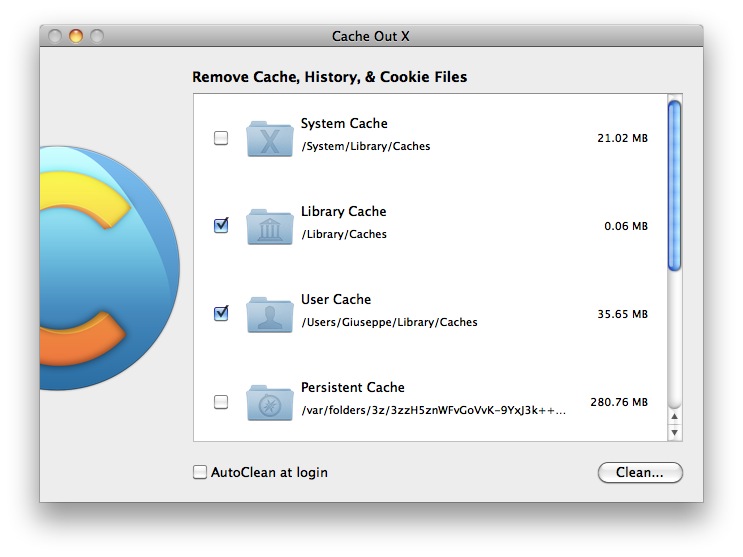Select the User Cache label
The image size is (743, 557).
click(336, 300)
